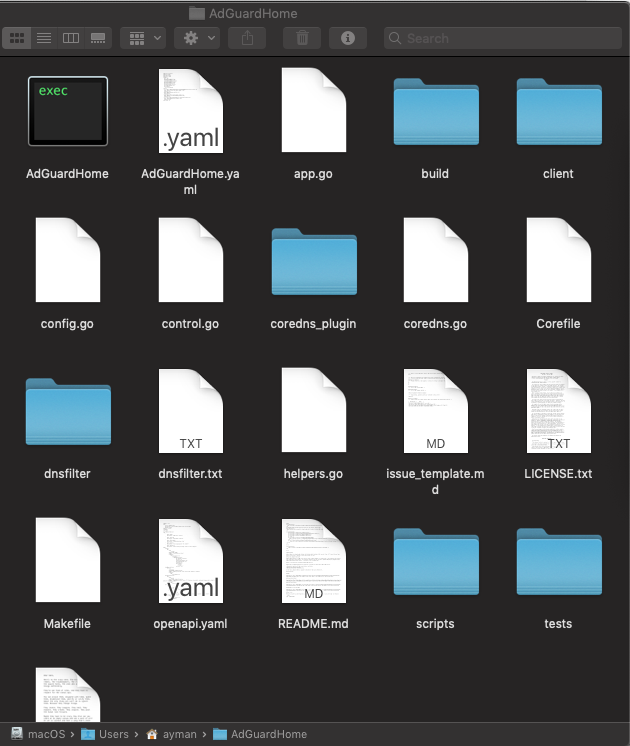630x746 pixels.
Task: Switch to list view mode
Action: click(44, 38)
